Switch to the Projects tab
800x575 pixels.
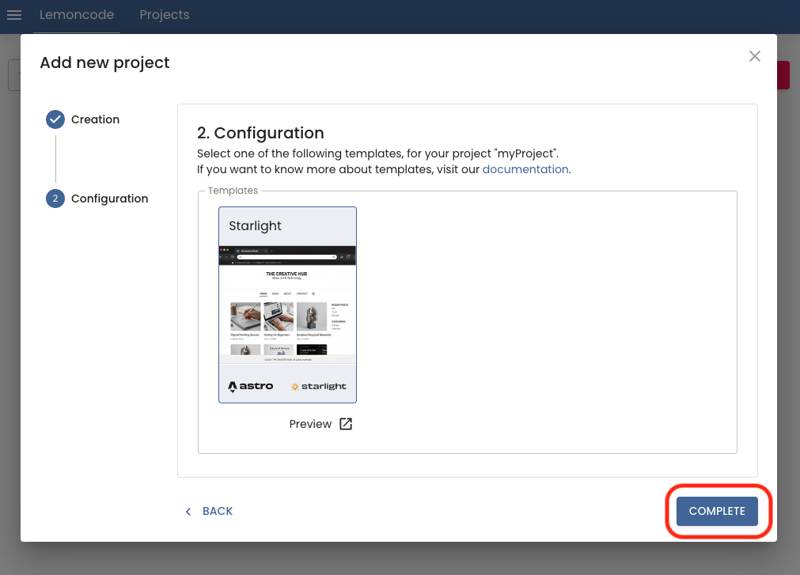pos(164,15)
